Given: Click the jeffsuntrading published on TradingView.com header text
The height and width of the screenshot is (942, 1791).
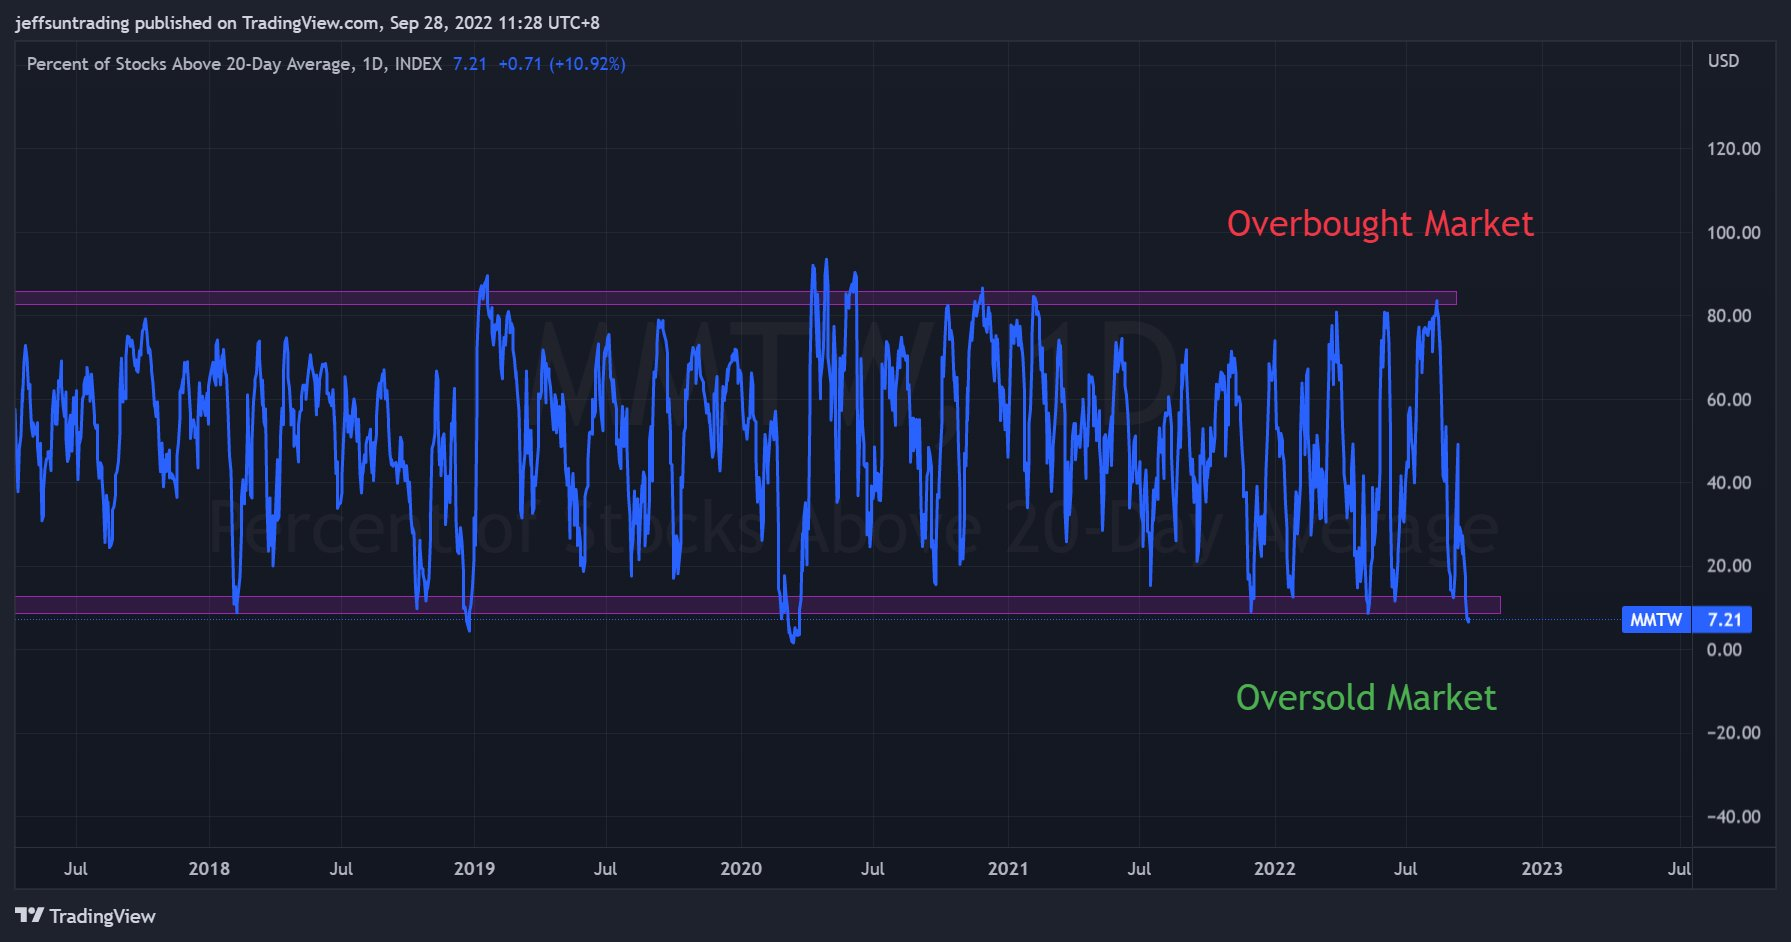Looking at the screenshot, I should [x=307, y=22].
